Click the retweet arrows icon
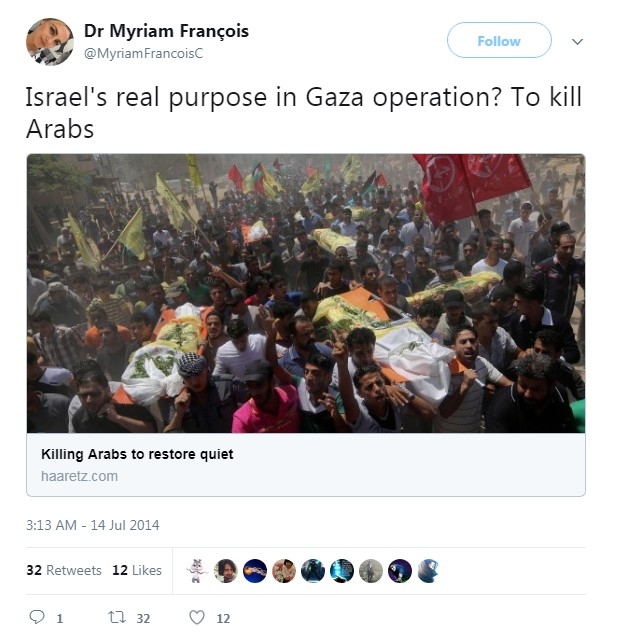The height and width of the screenshot is (636, 623). click(x=117, y=617)
